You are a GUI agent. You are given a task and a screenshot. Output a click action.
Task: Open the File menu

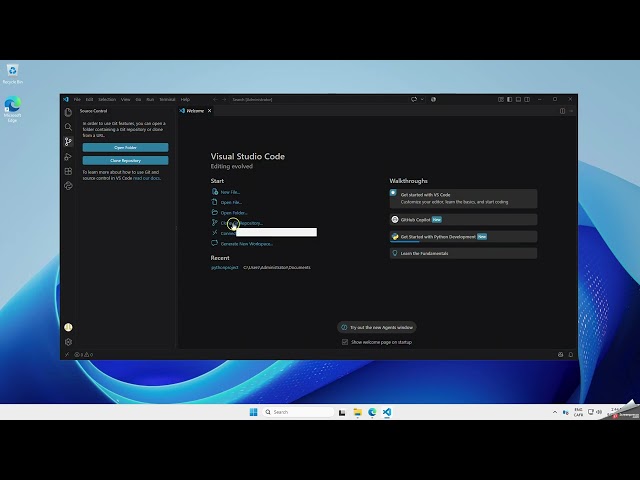[x=77, y=99]
